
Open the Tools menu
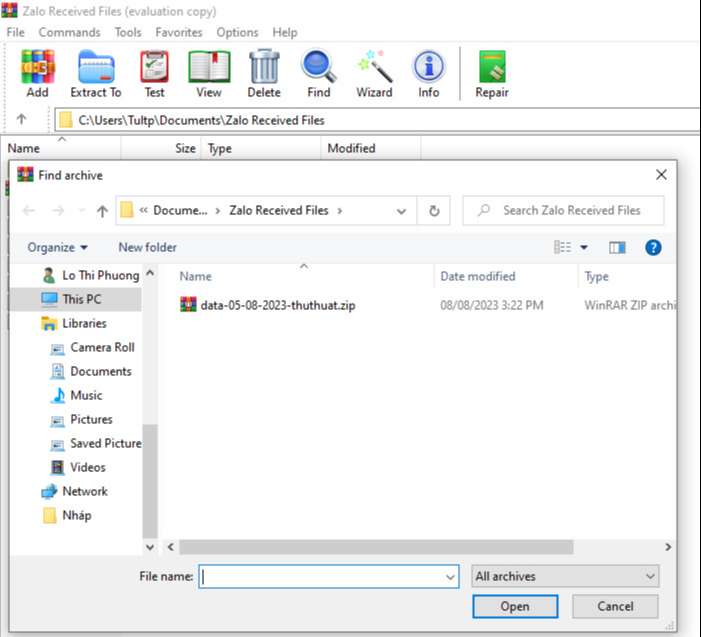point(128,33)
